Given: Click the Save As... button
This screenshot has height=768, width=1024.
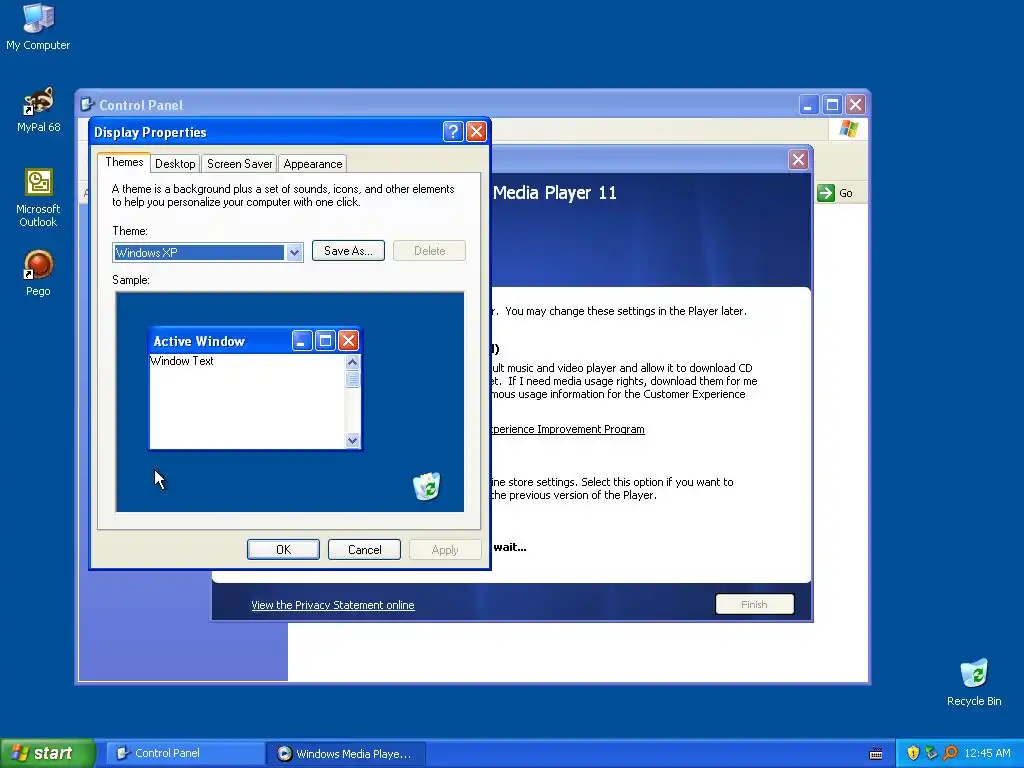Looking at the screenshot, I should click(348, 251).
